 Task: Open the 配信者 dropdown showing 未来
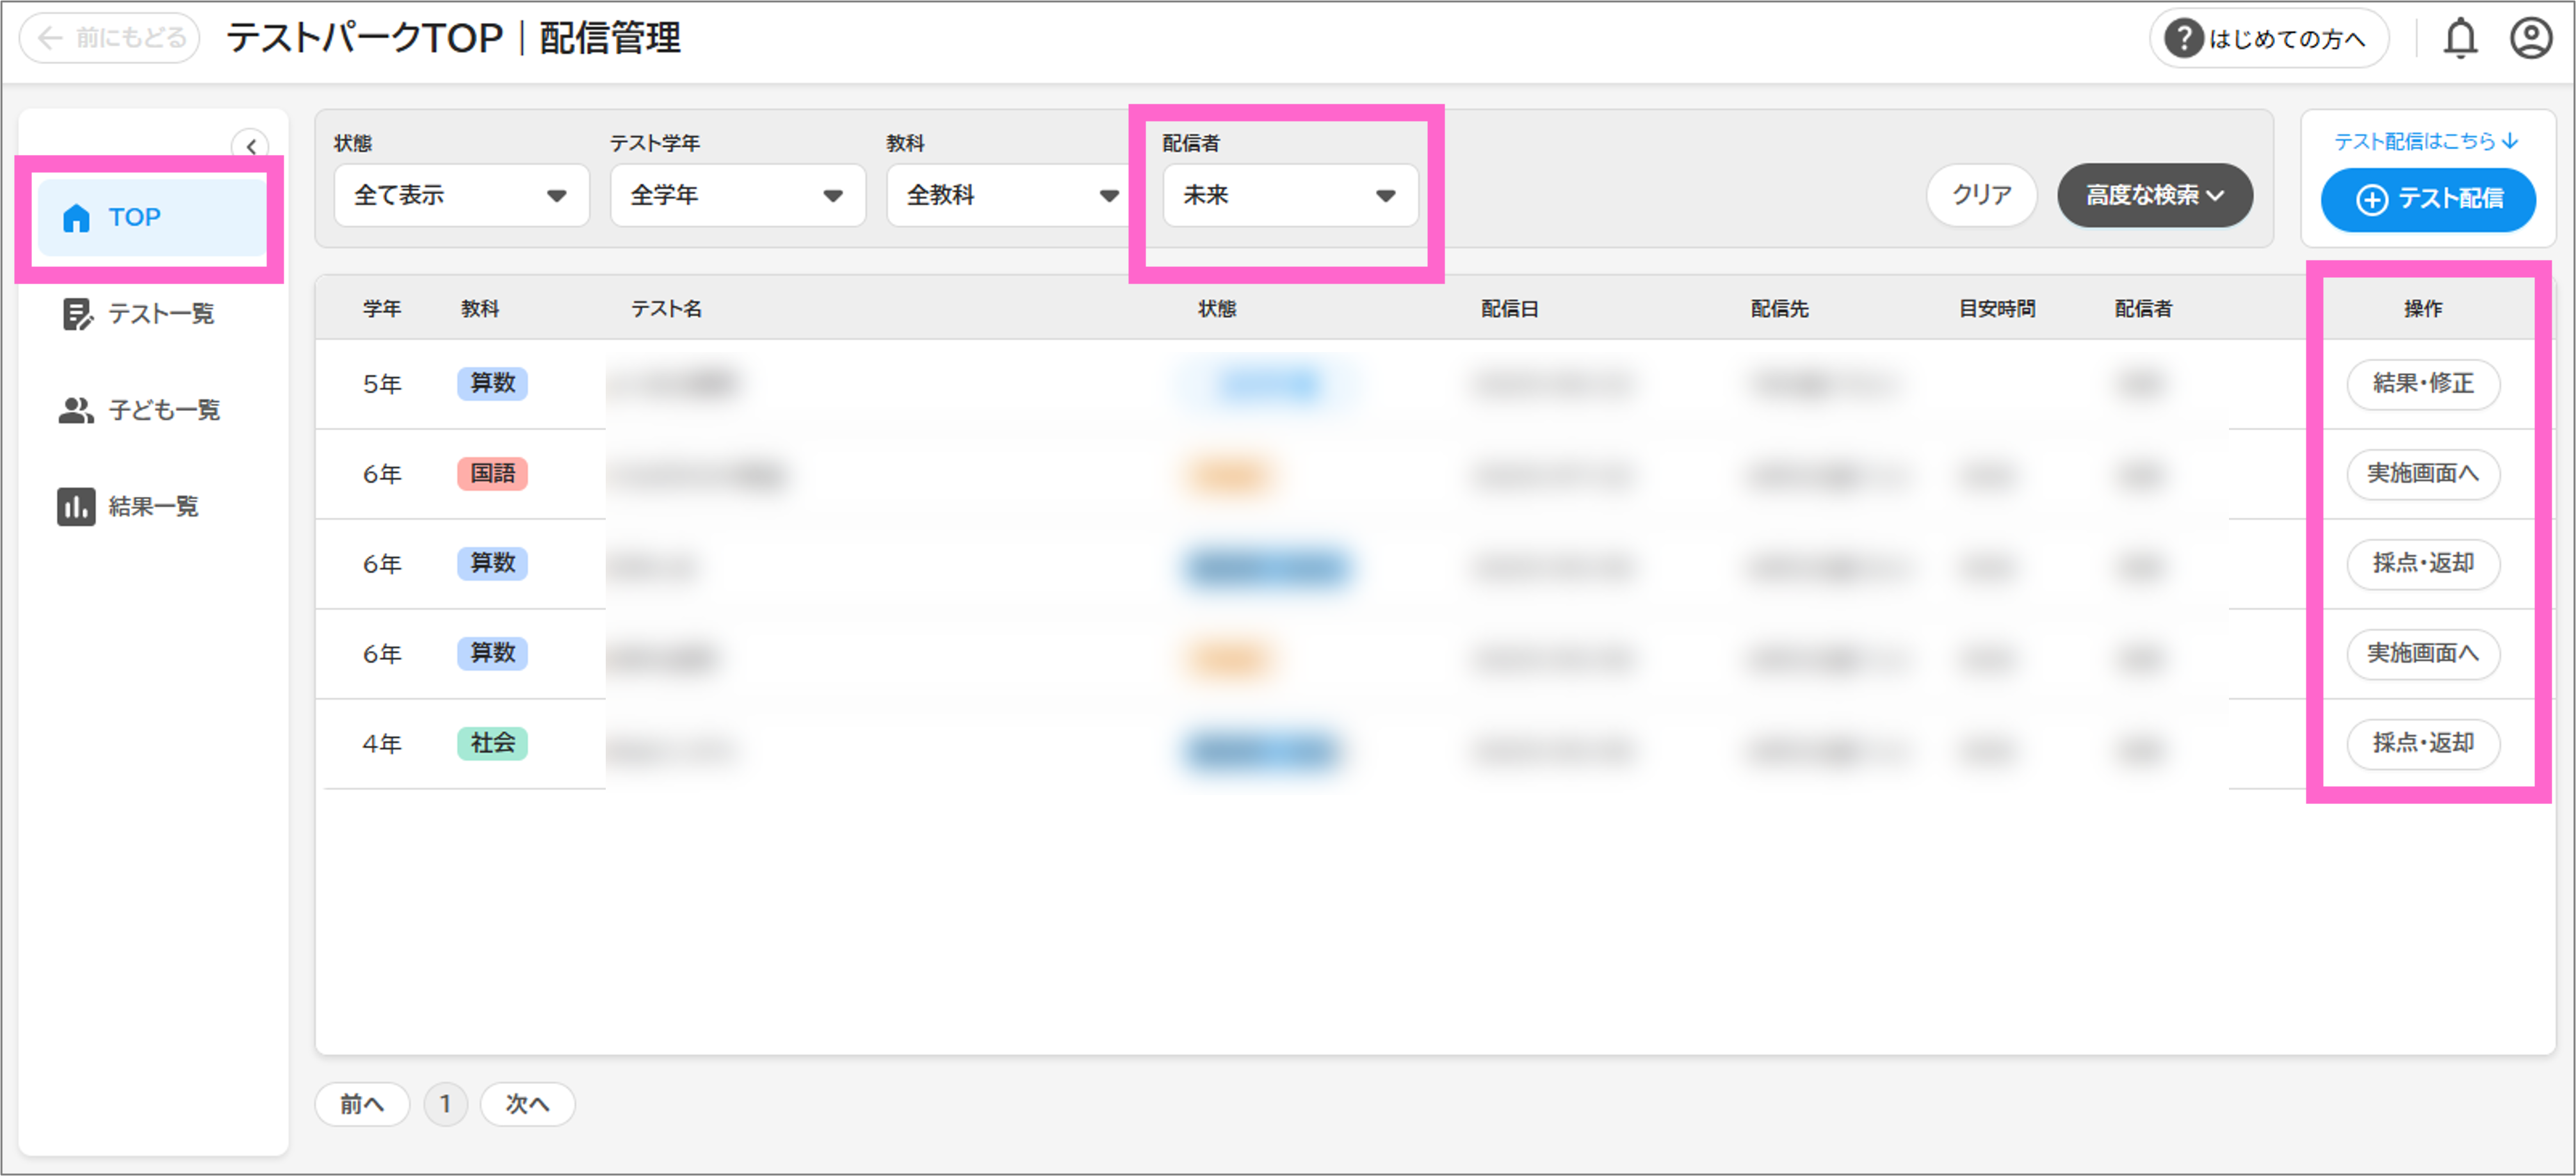[1289, 196]
